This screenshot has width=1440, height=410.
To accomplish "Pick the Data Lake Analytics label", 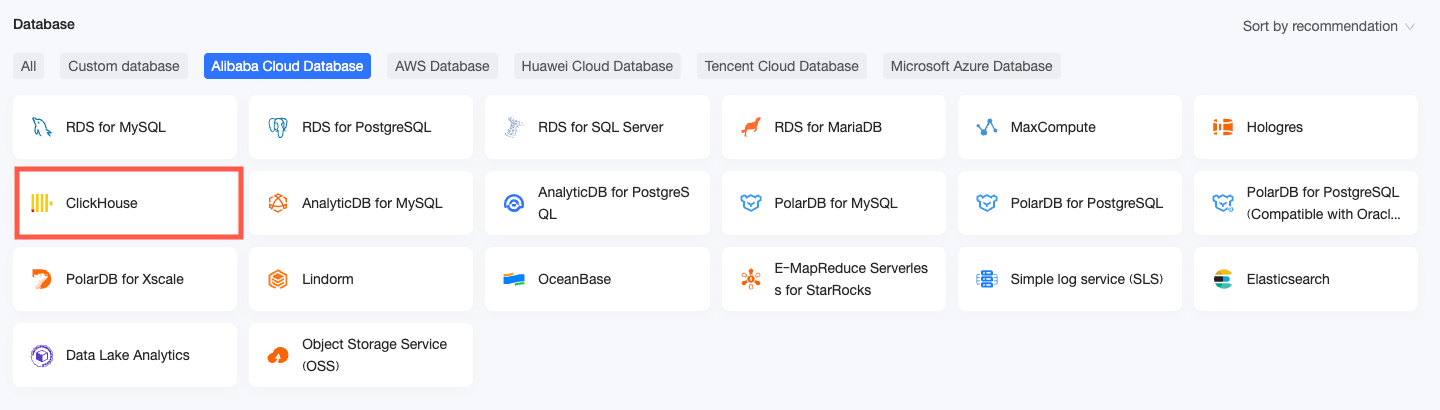I will [128, 355].
